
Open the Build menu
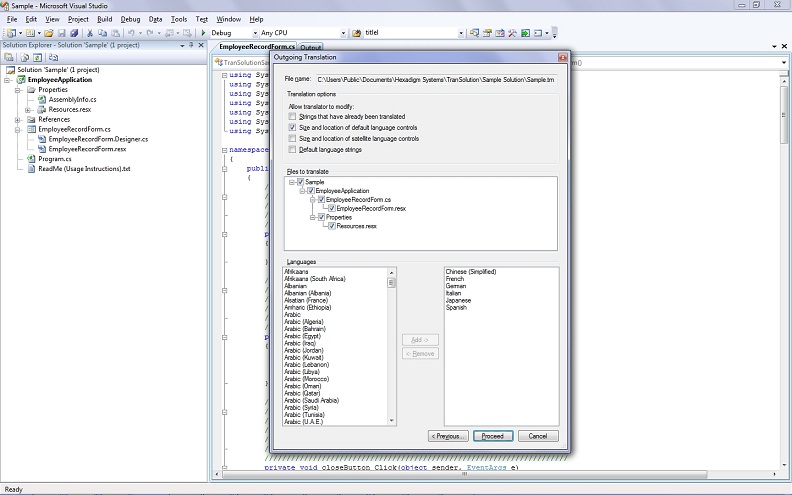tap(105, 19)
